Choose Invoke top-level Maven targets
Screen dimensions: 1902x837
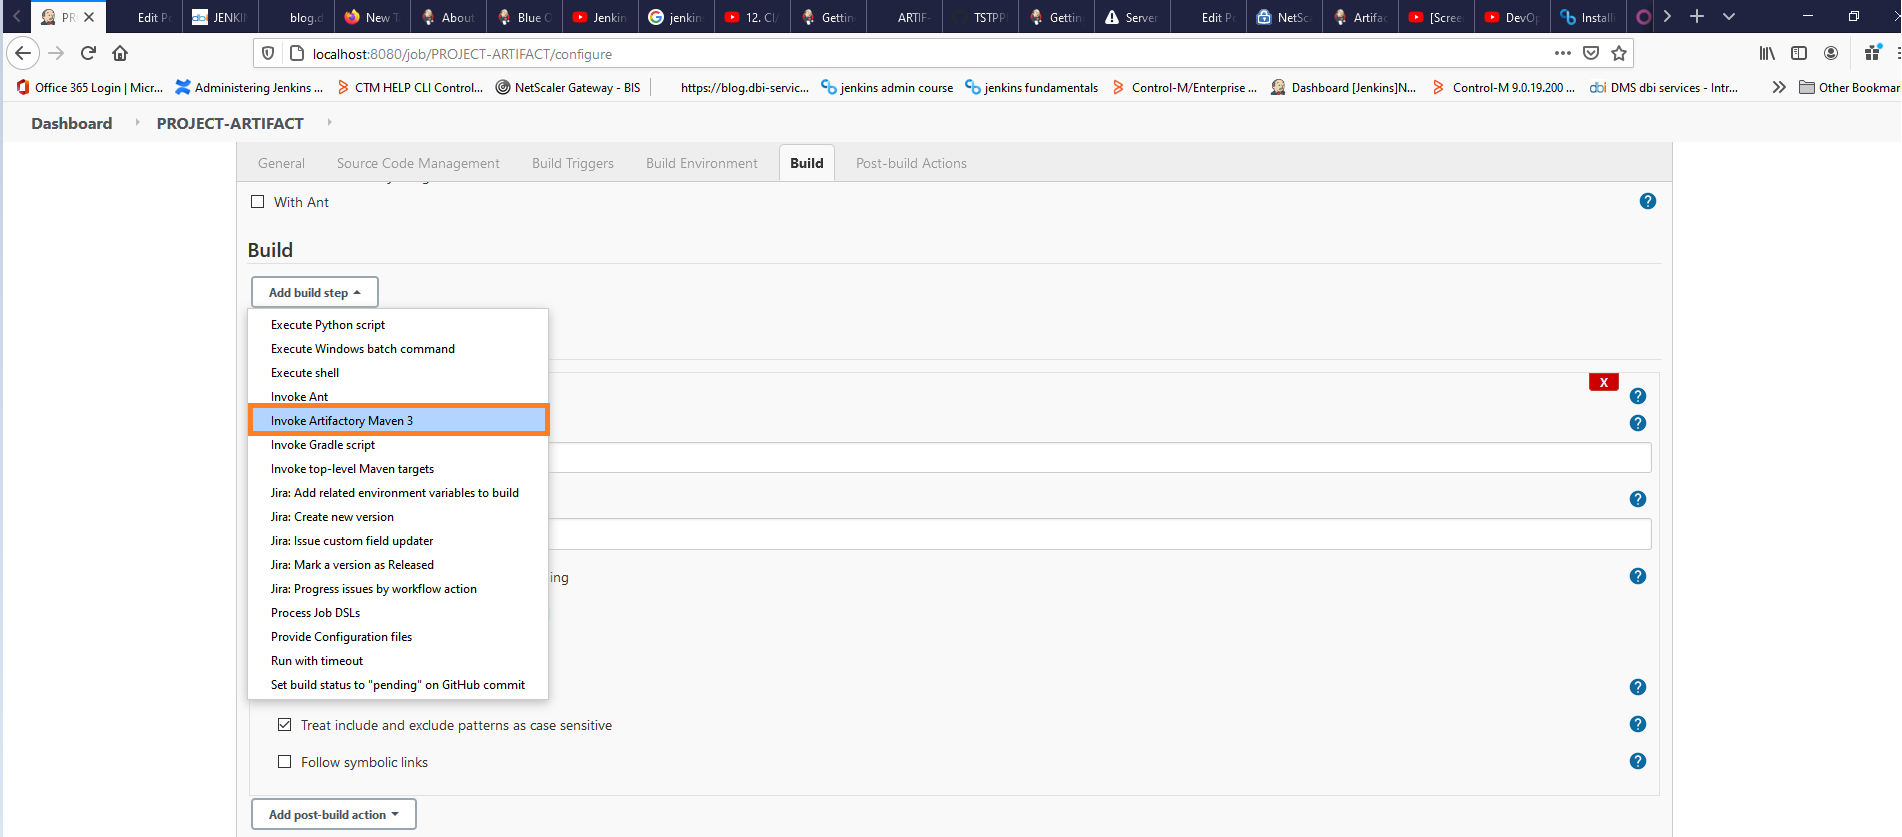398,469
